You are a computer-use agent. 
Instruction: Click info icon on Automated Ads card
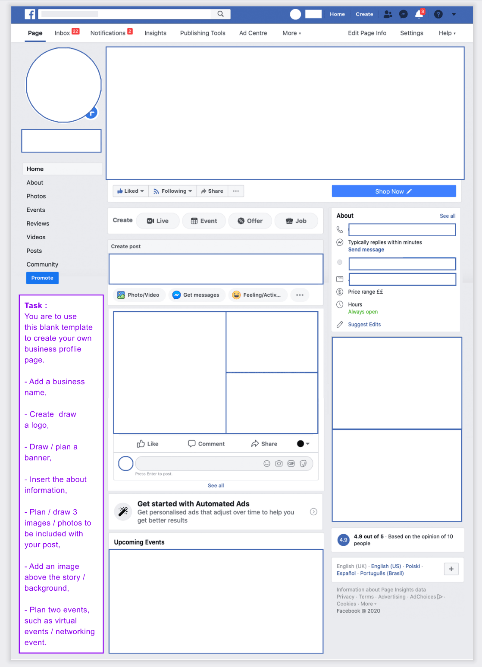pyautogui.click(x=314, y=512)
